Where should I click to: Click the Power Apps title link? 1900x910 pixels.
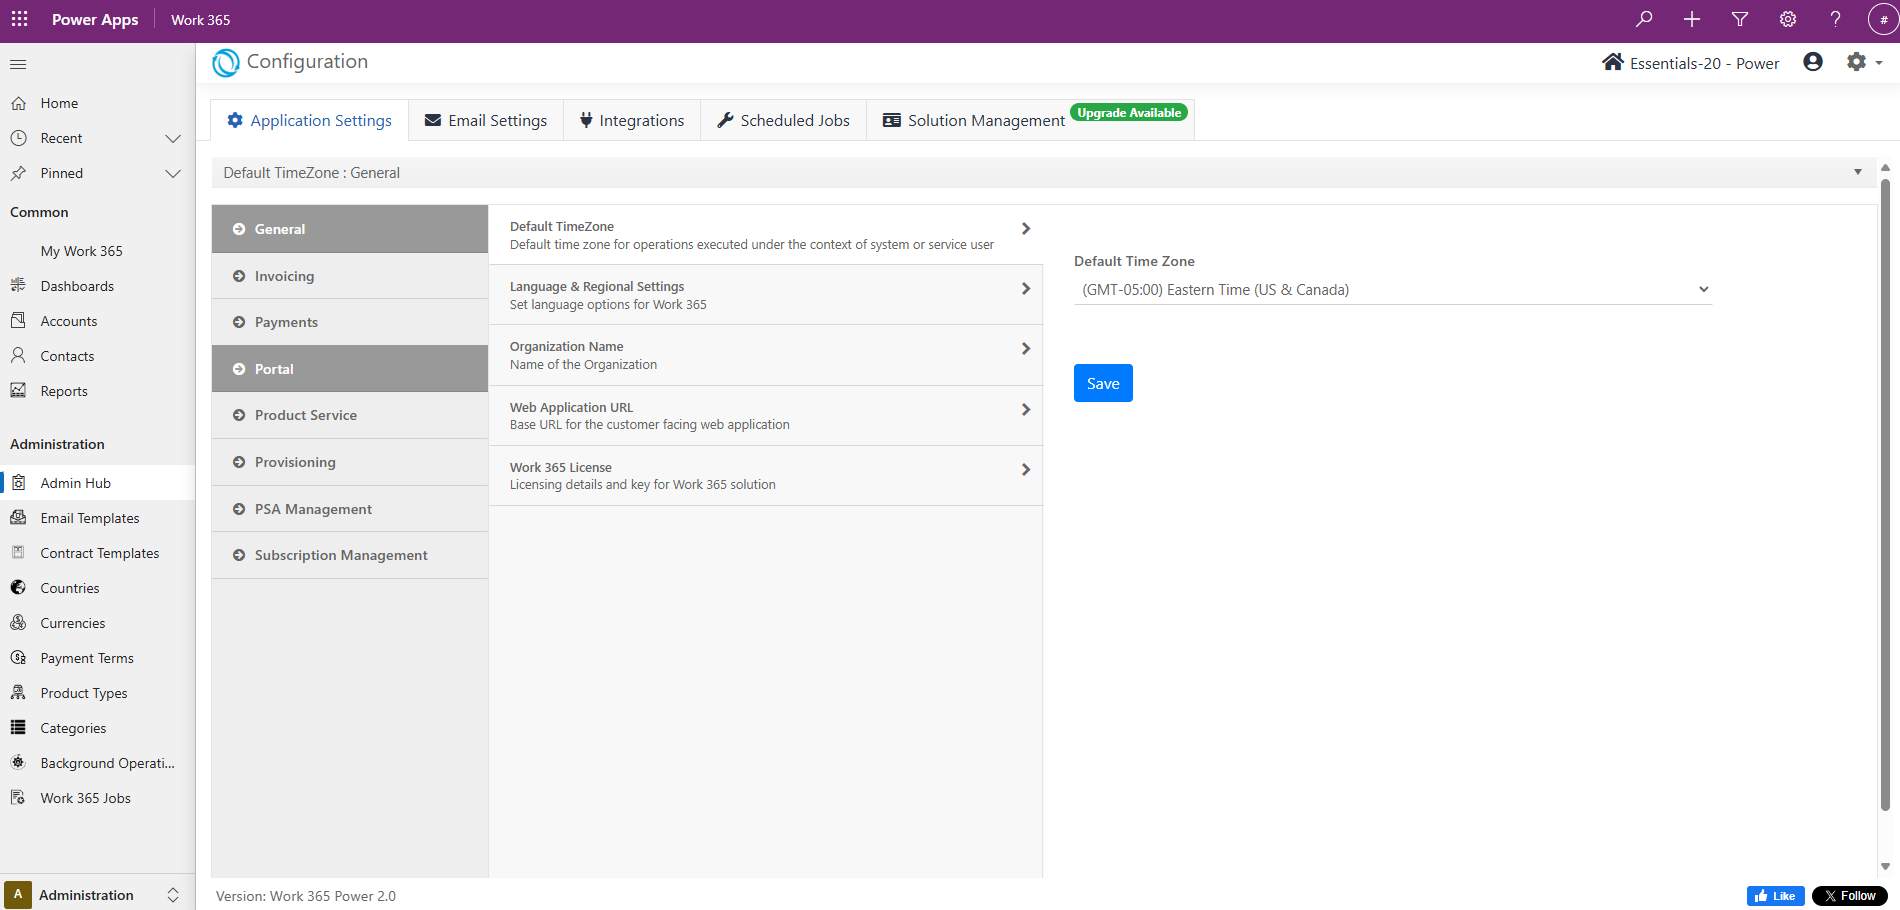(x=95, y=20)
